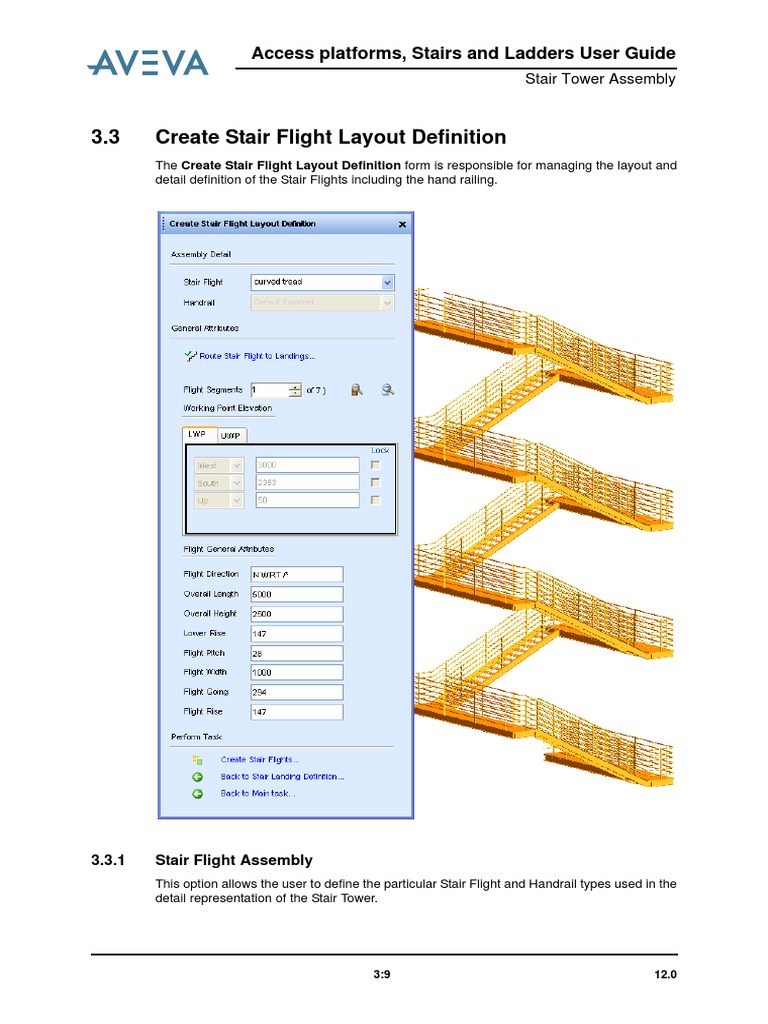Click the Lower Rise field

(296, 633)
